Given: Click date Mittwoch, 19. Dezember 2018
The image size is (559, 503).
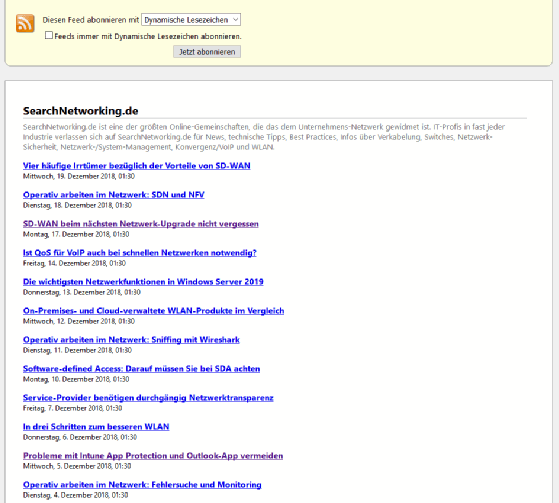Looking at the screenshot, I should (79, 176).
